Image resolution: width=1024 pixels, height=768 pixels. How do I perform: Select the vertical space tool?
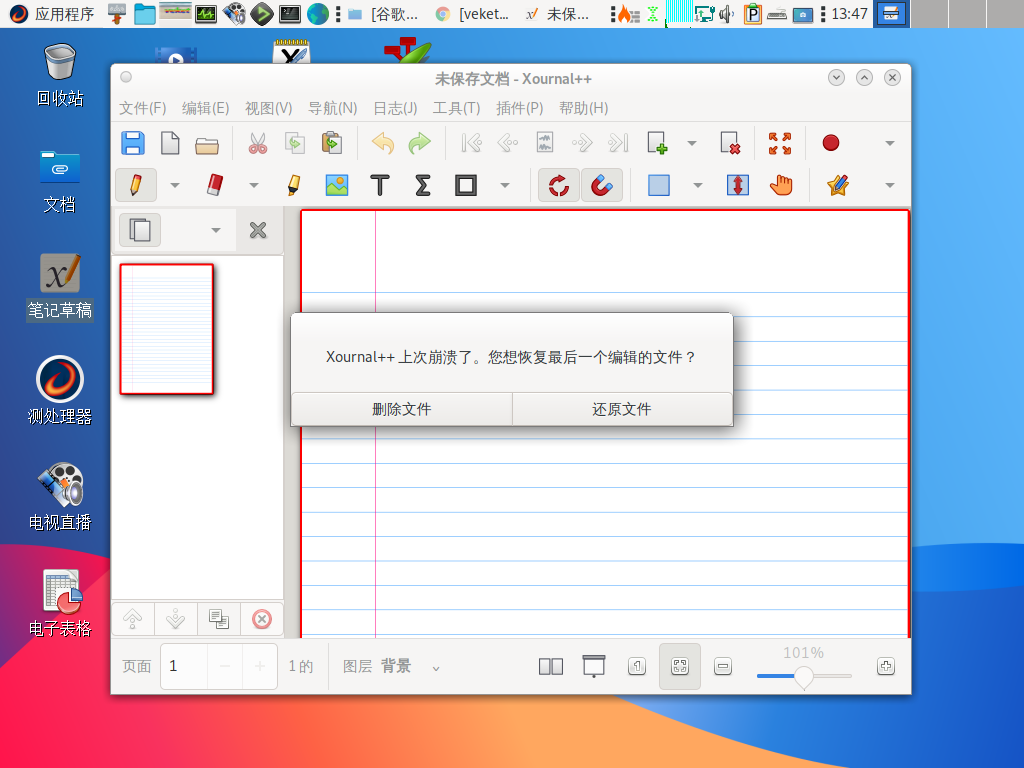pyautogui.click(x=738, y=185)
